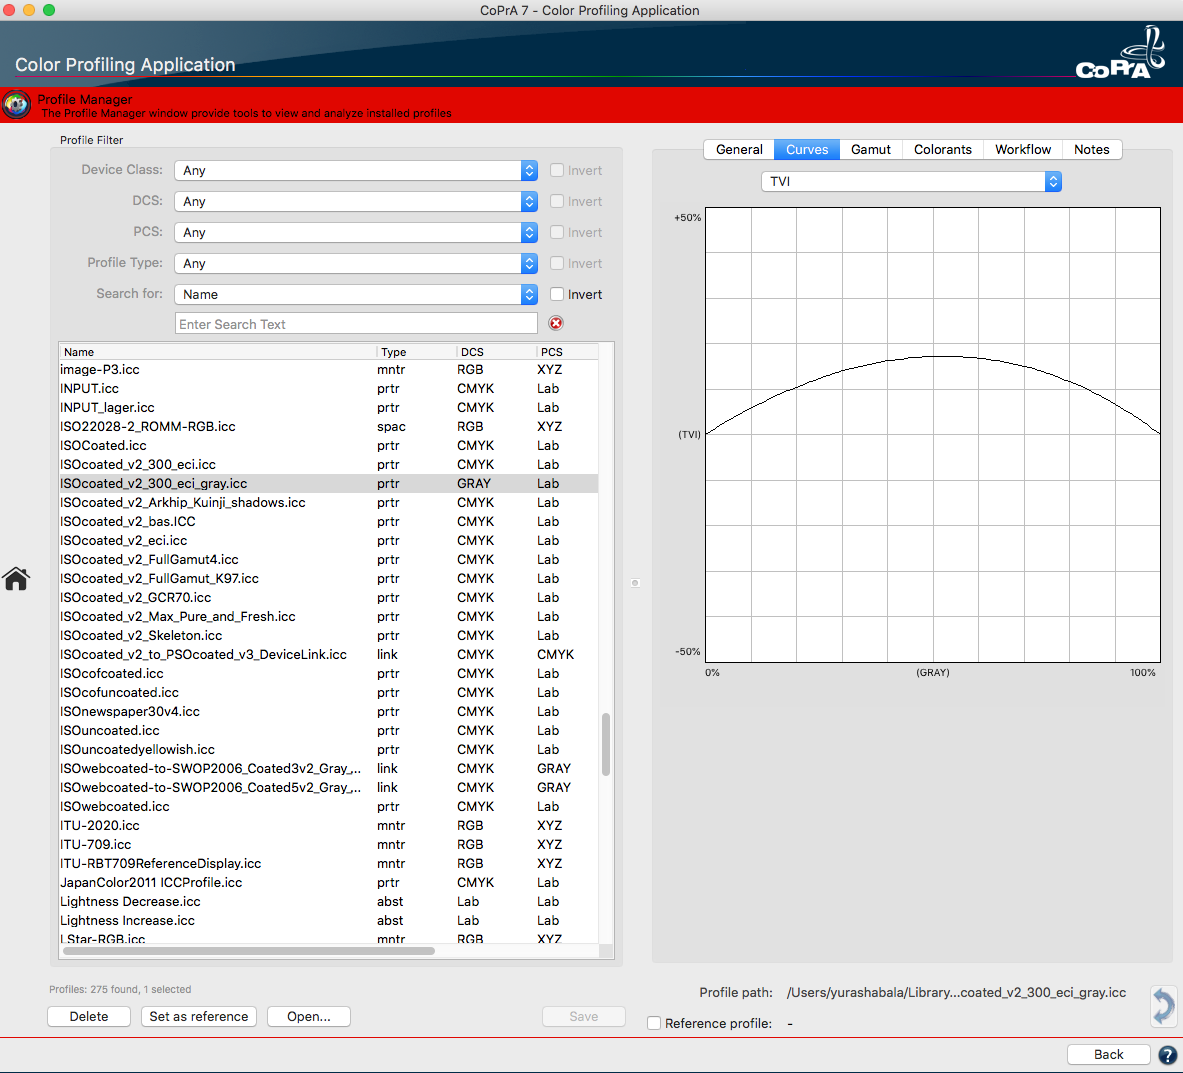Select the INPUT.icc profile row
This screenshot has width=1183, height=1073.
[x=329, y=389]
